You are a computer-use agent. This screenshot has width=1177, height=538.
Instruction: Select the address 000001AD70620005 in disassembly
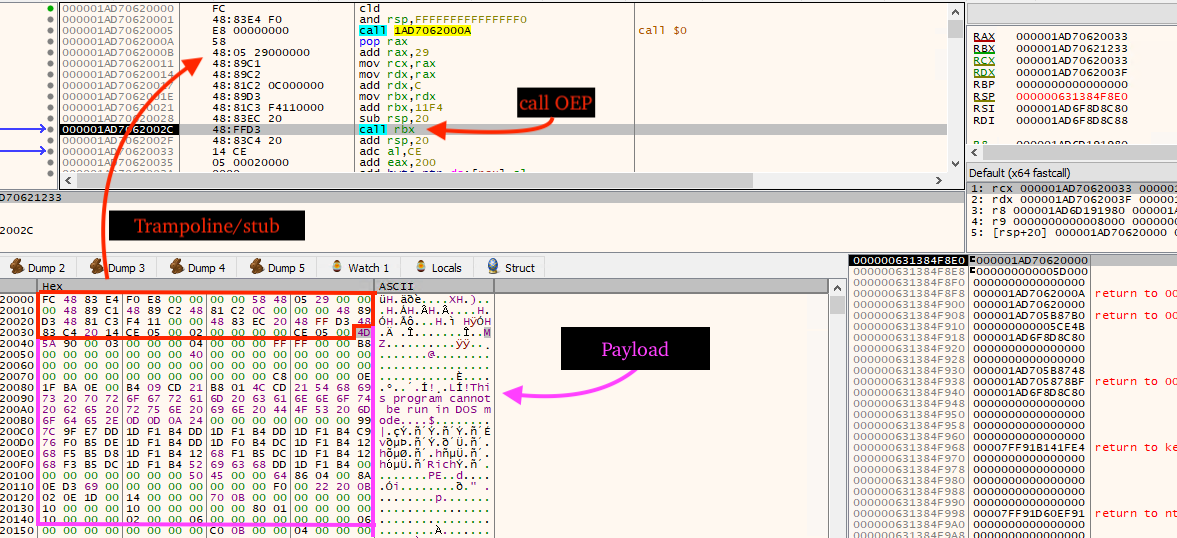pyautogui.click(x=116, y=30)
